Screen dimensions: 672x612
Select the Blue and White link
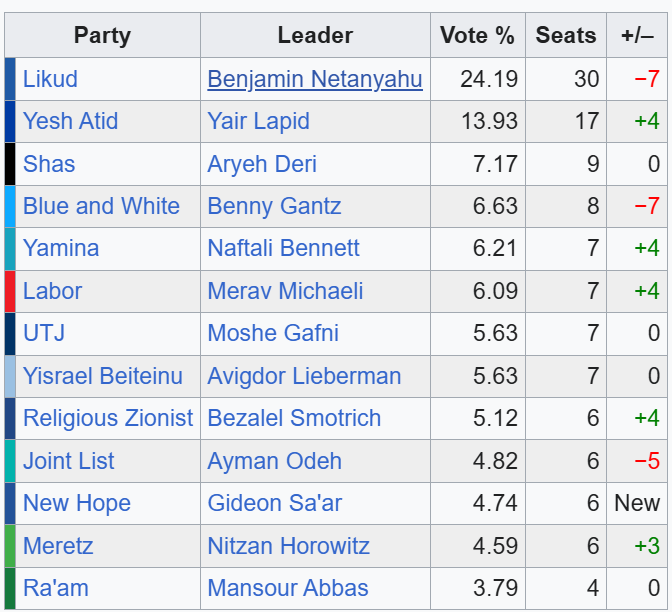coord(101,206)
